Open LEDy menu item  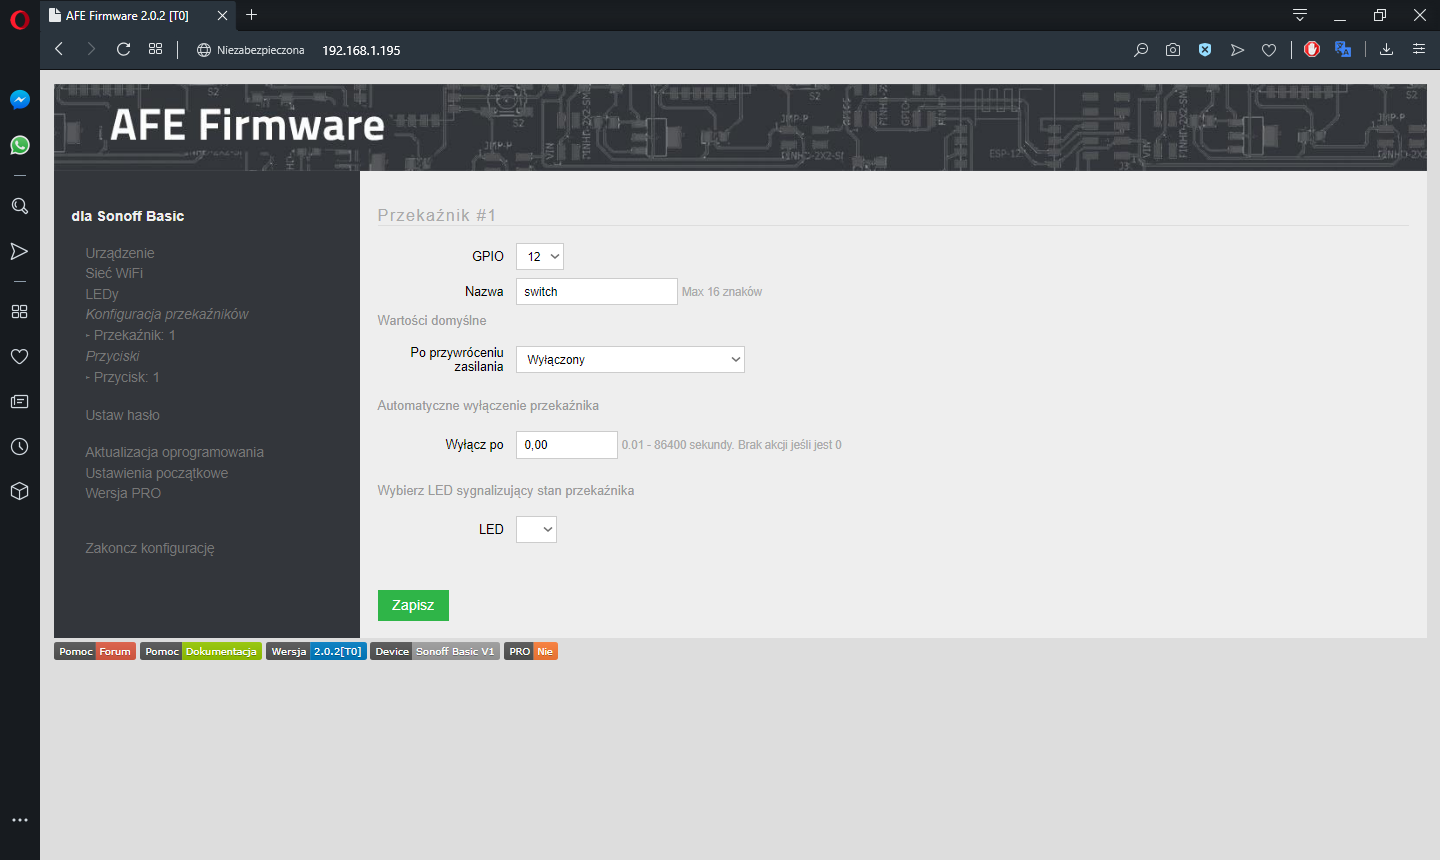(x=102, y=294)
